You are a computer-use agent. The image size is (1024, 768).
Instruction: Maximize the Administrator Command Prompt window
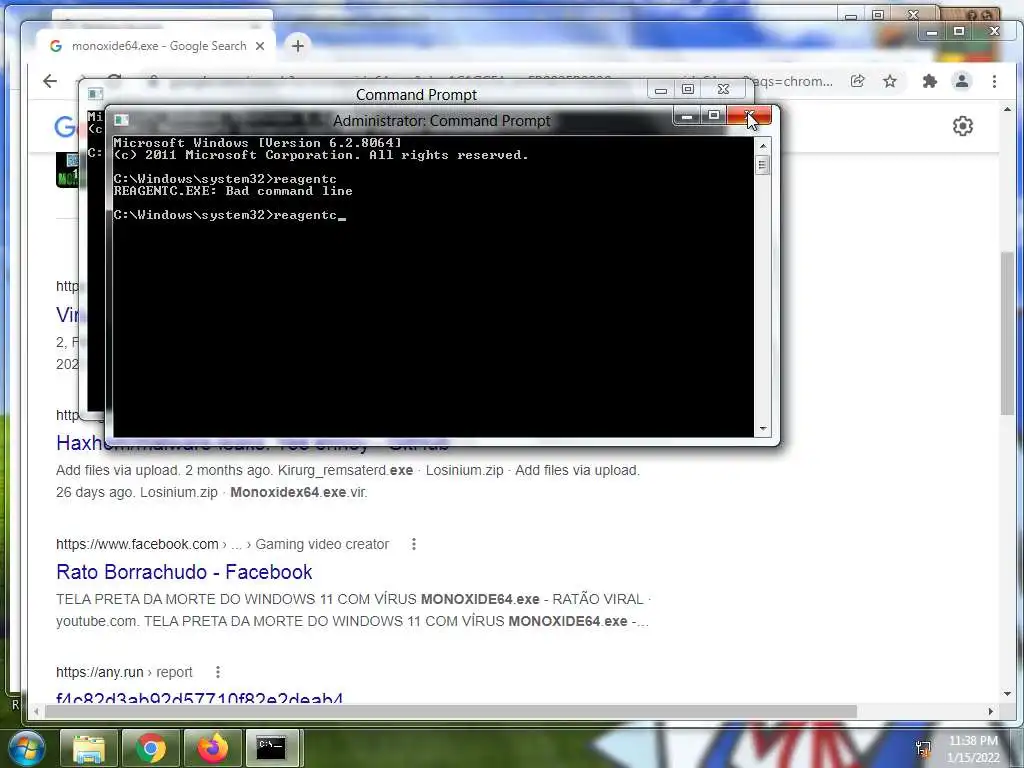714,116
